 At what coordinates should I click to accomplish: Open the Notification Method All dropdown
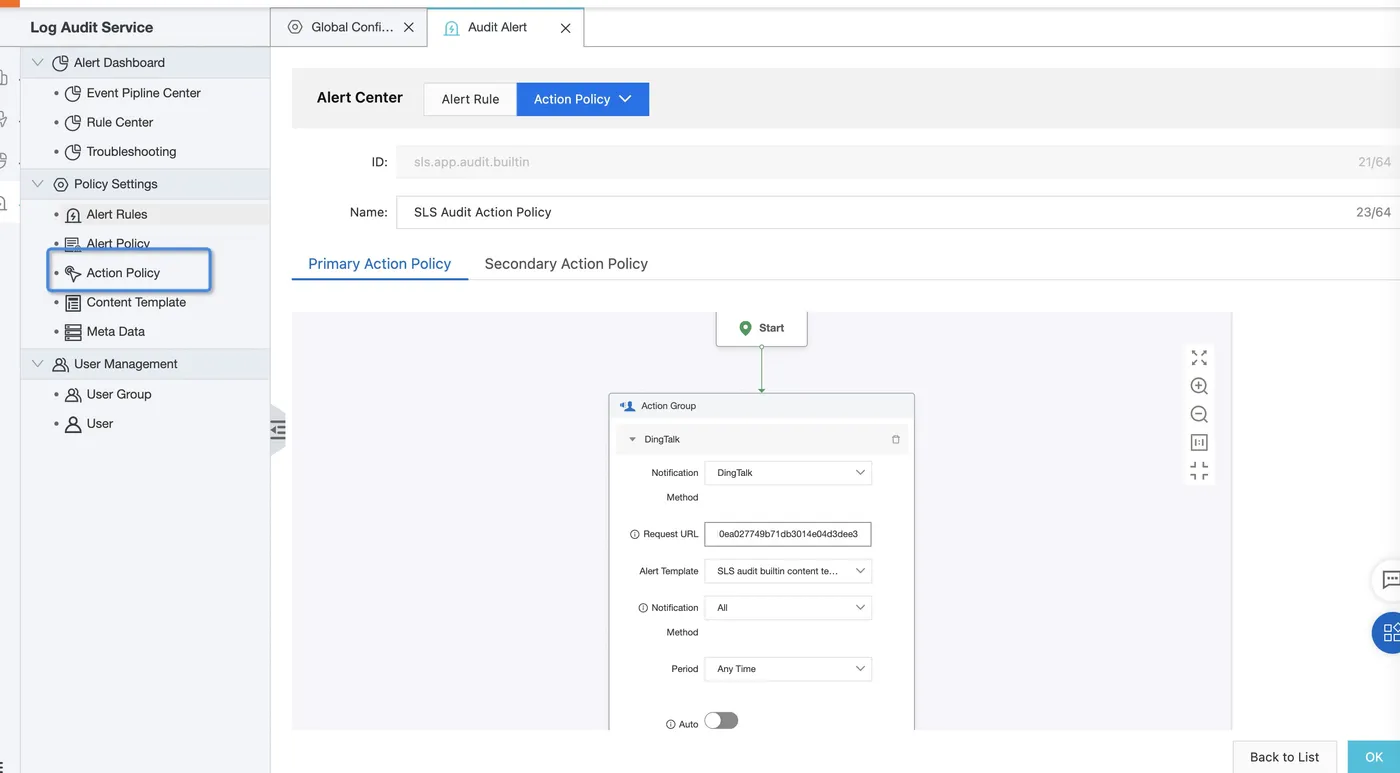click(x=788, y=607)
